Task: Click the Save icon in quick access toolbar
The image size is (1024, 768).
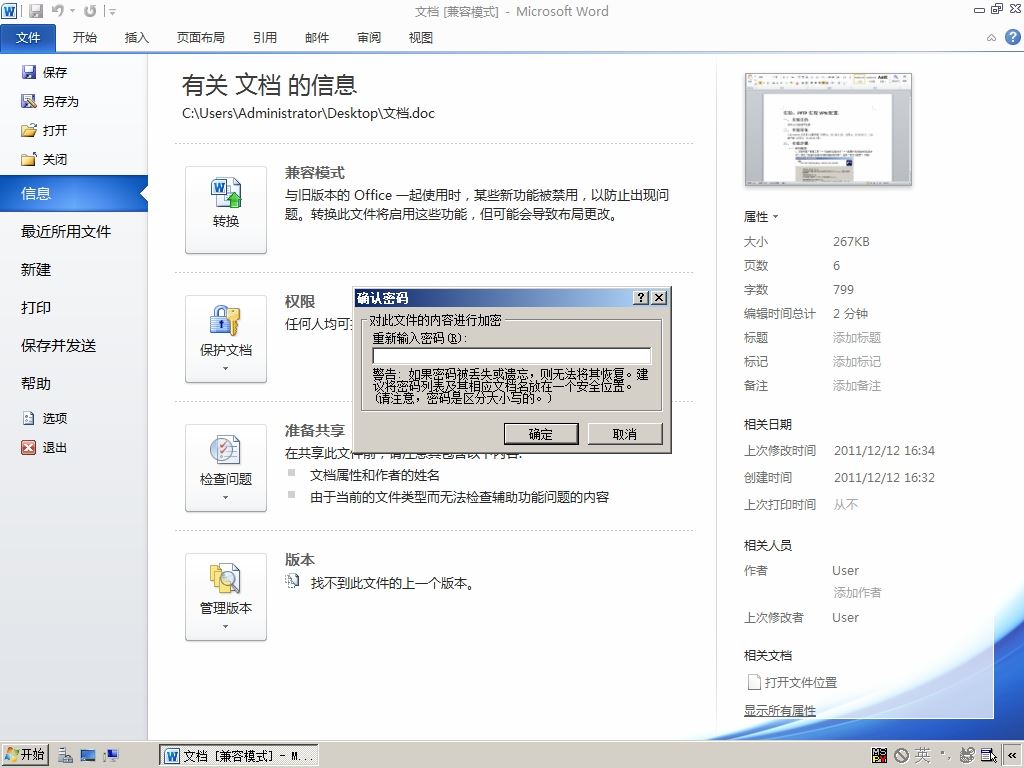Action: 35,10
